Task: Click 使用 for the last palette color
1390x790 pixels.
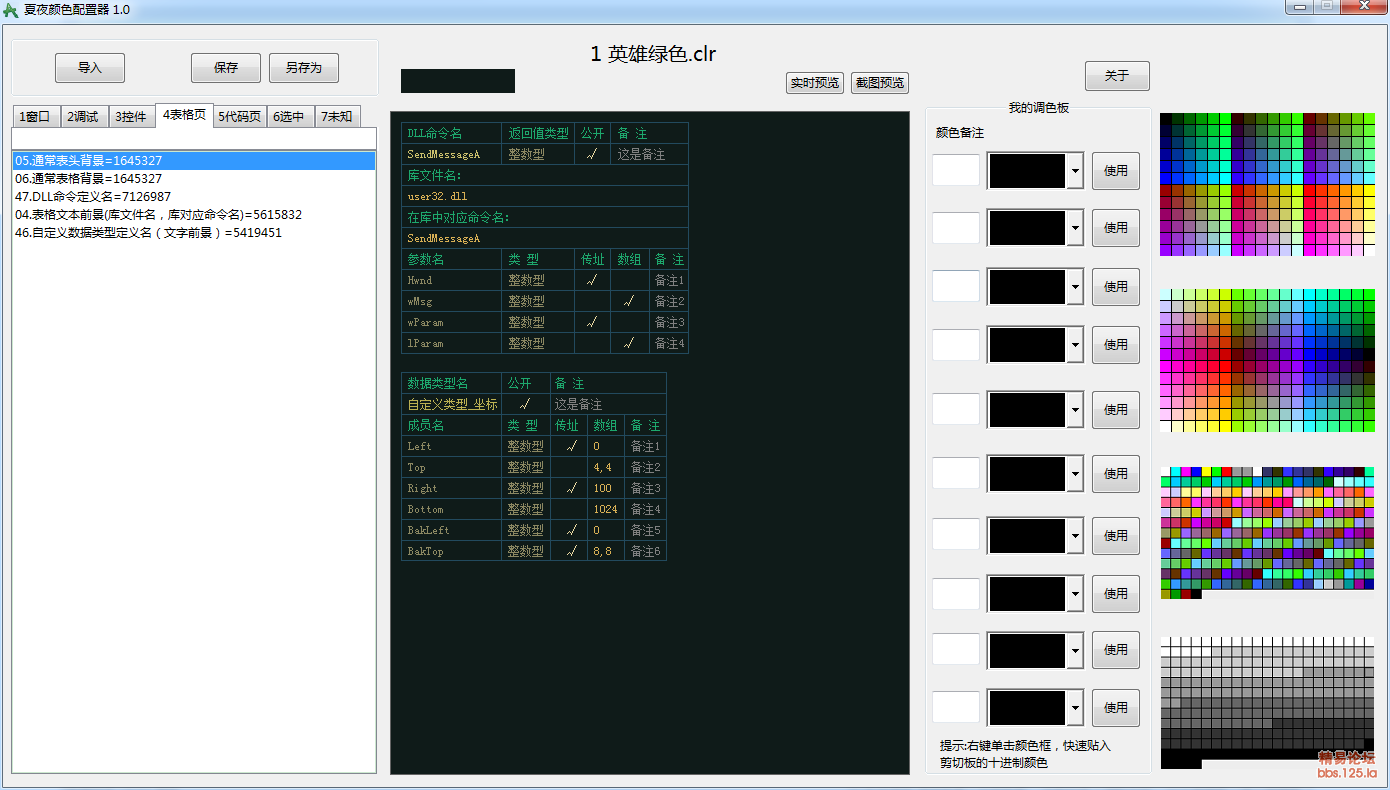Action: pos(1116,708)
